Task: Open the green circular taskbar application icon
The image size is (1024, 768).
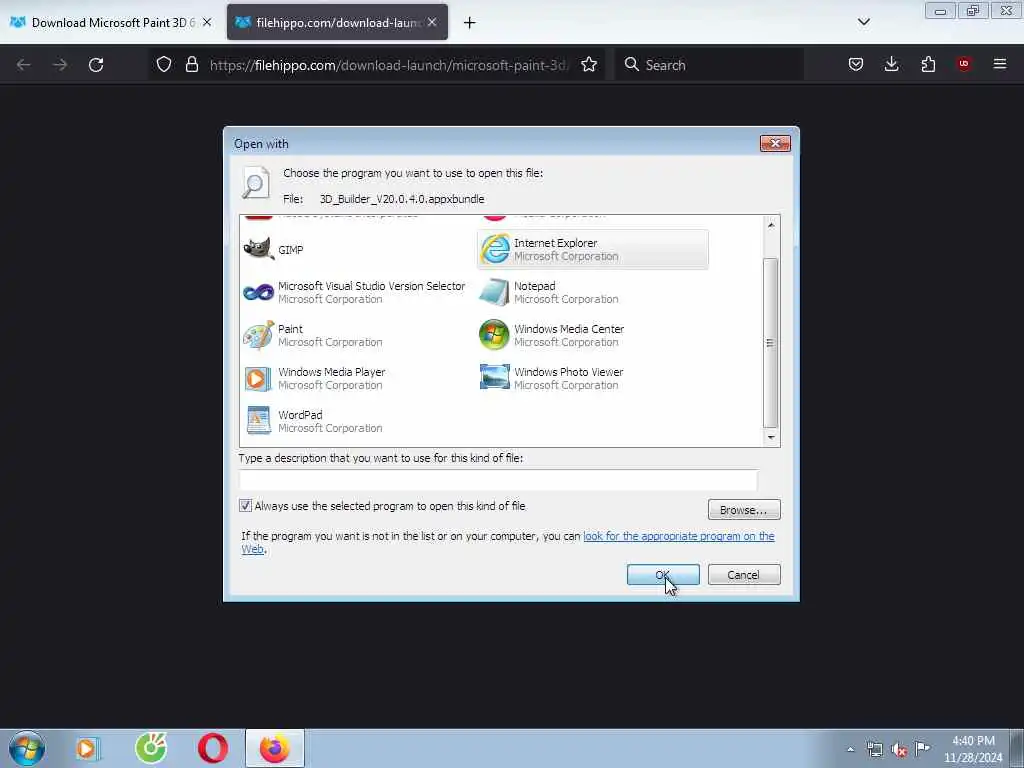Action: (151, 748)
